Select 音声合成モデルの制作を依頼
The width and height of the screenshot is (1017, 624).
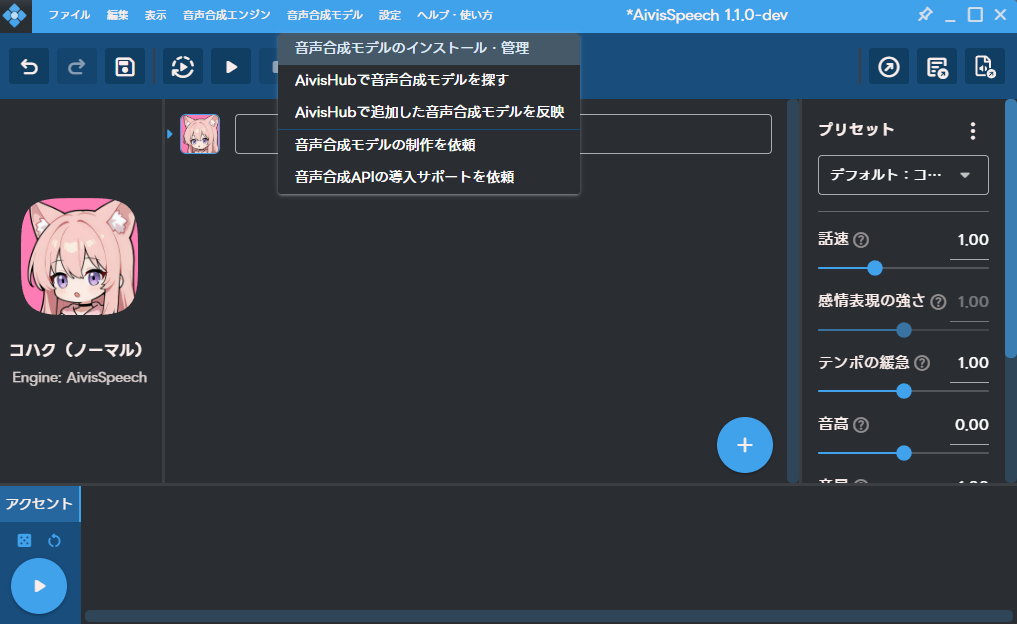[429, 145]
